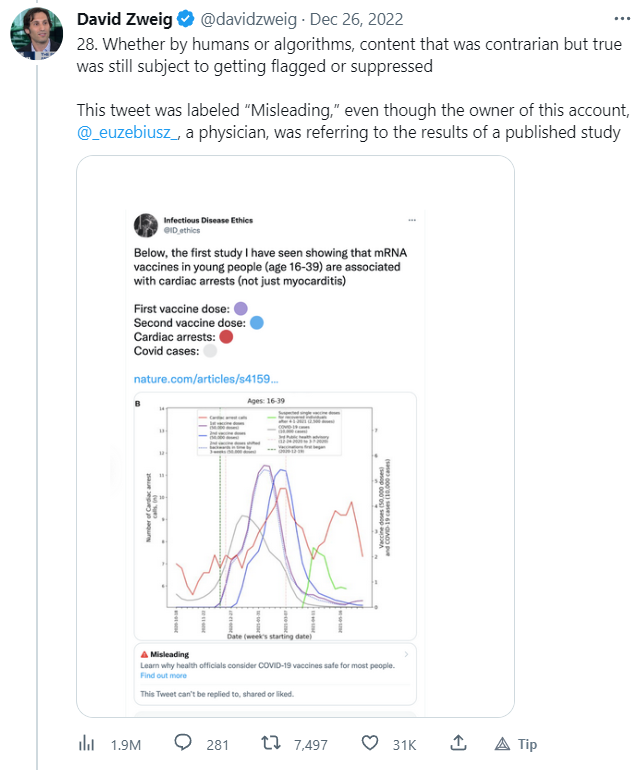Click the view analytics bar chart icon
Screen dimensions: 642x770
pyautogui.click(x=86, y=743)
